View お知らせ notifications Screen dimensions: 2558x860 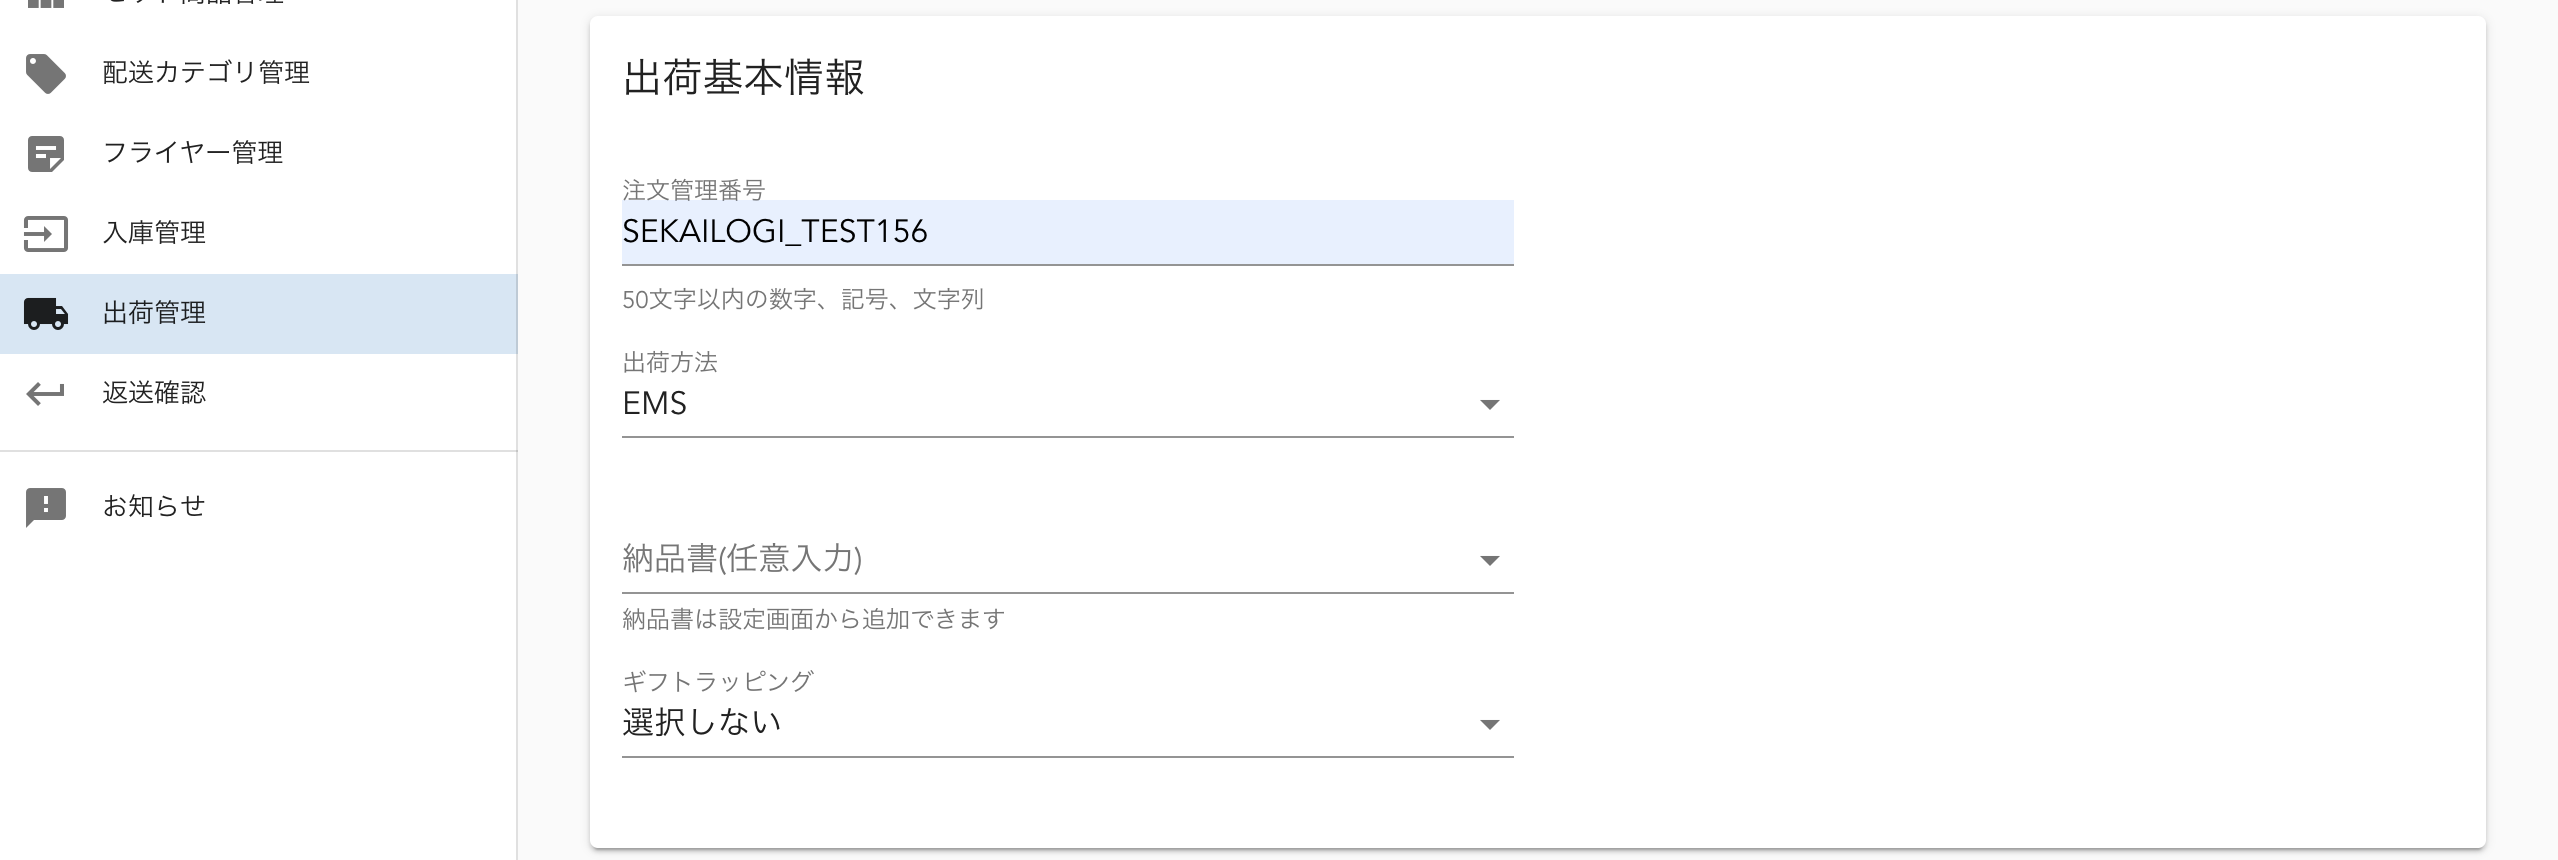tap(154, 506)
